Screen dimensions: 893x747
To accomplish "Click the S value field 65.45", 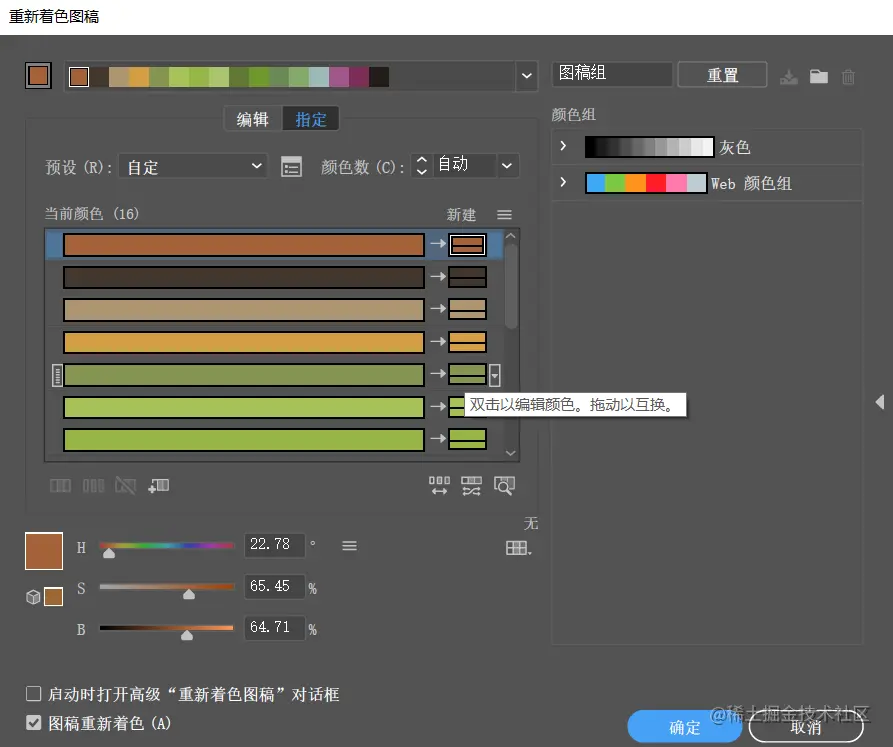I will tap(275, 586).
